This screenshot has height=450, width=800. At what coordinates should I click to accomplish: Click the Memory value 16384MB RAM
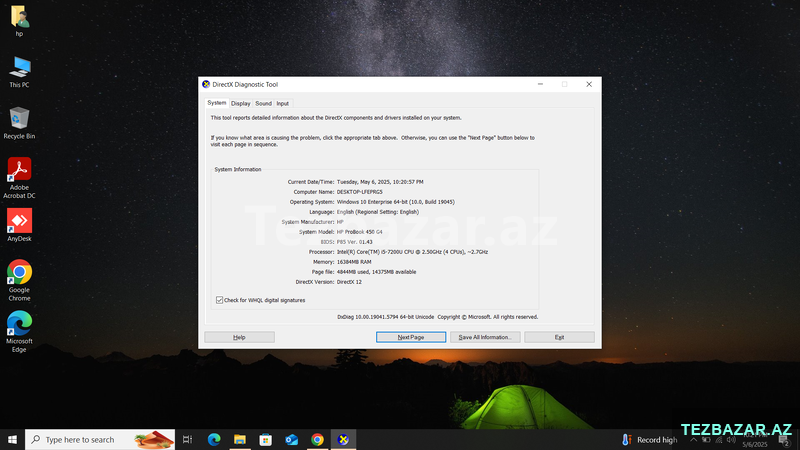(x=354, y=262)
